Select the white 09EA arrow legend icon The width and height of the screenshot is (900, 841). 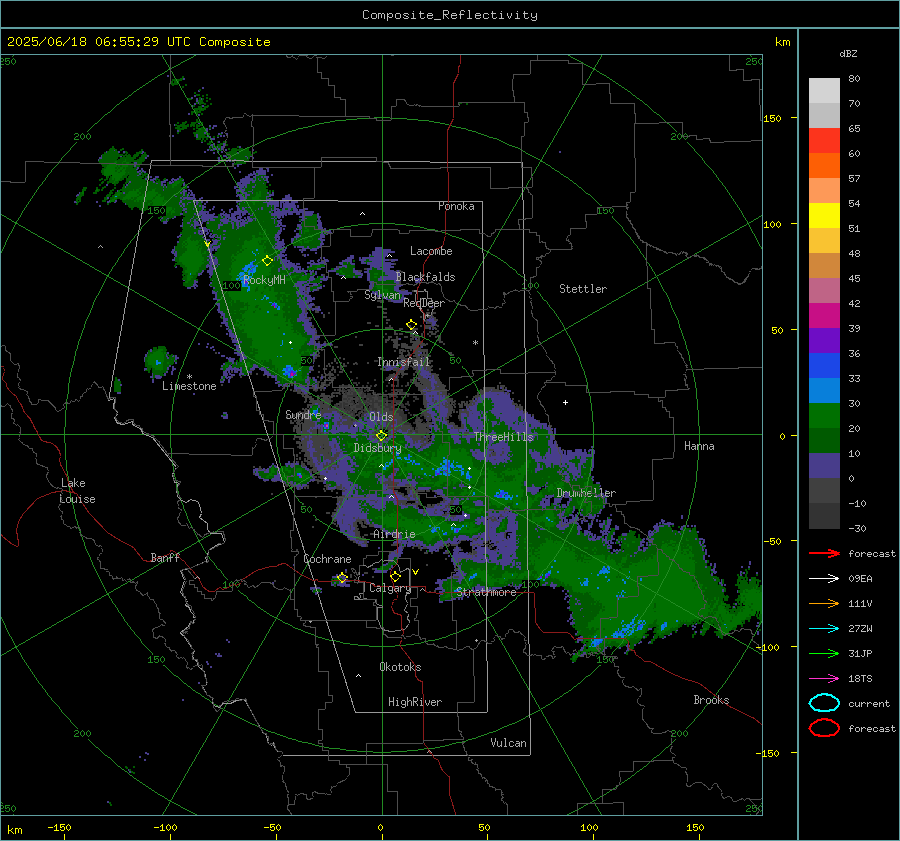tap(824, 579)
